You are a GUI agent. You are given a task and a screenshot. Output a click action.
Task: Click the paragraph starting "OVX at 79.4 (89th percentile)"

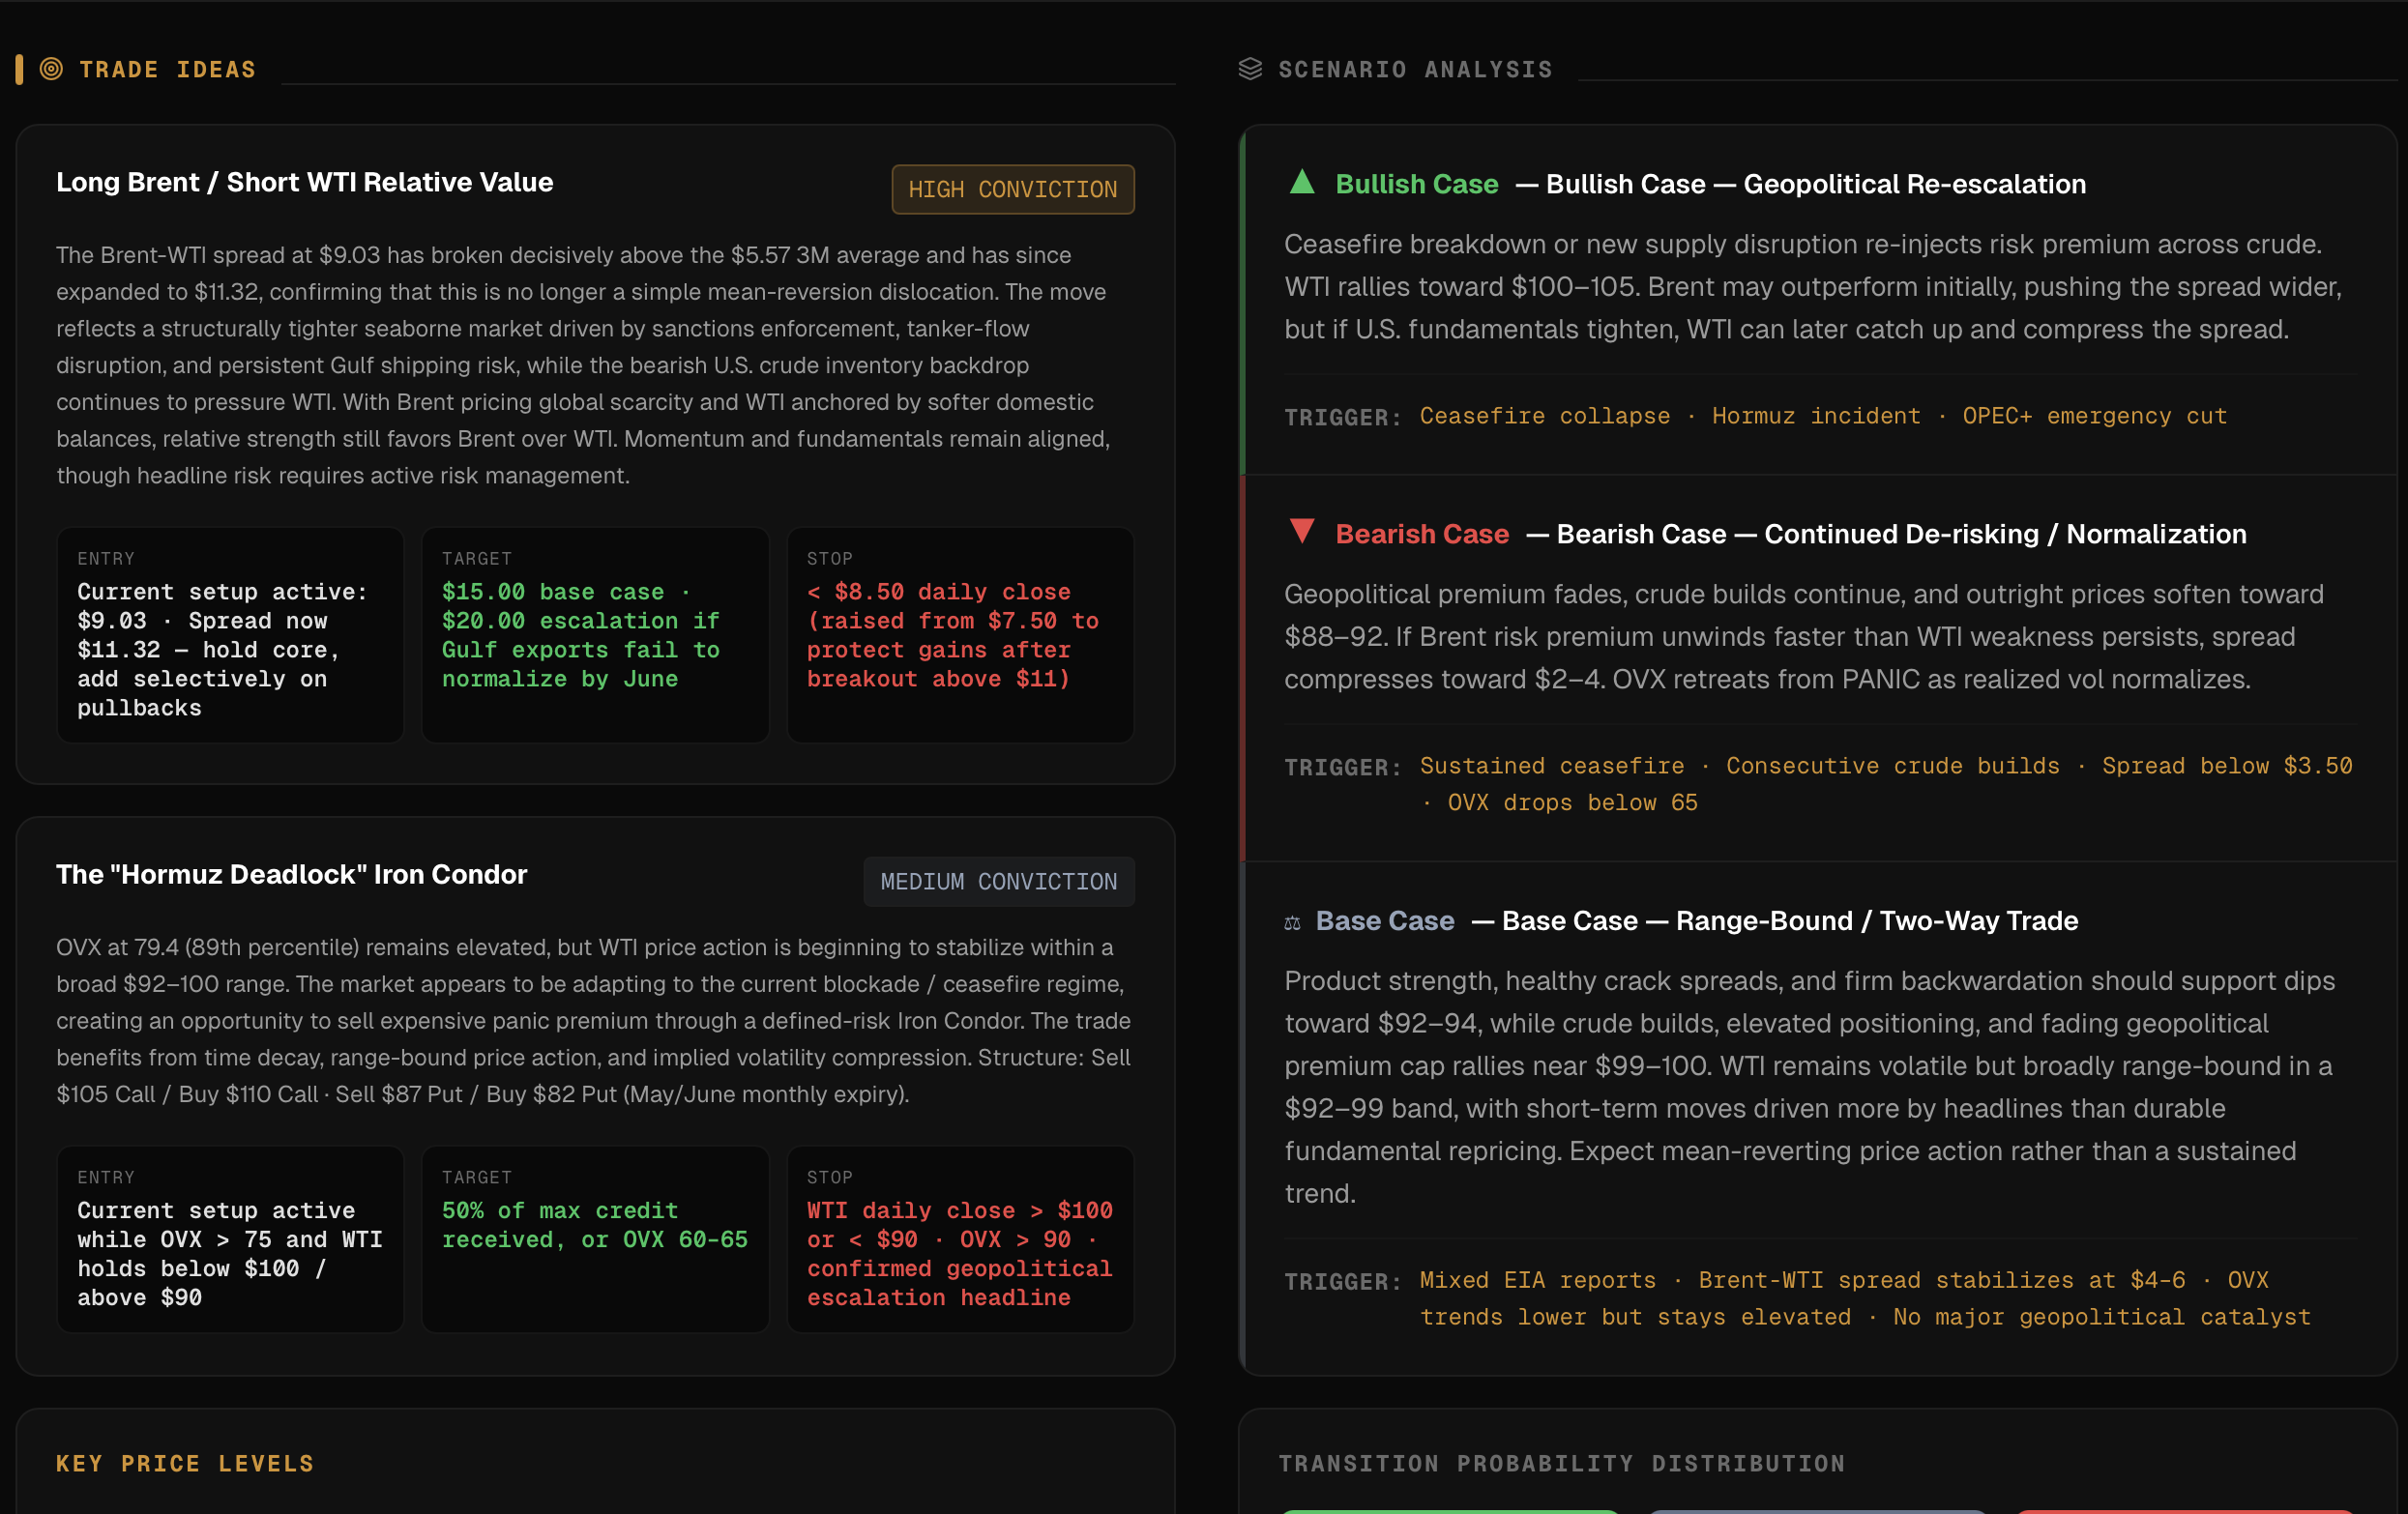[595, 1020]
